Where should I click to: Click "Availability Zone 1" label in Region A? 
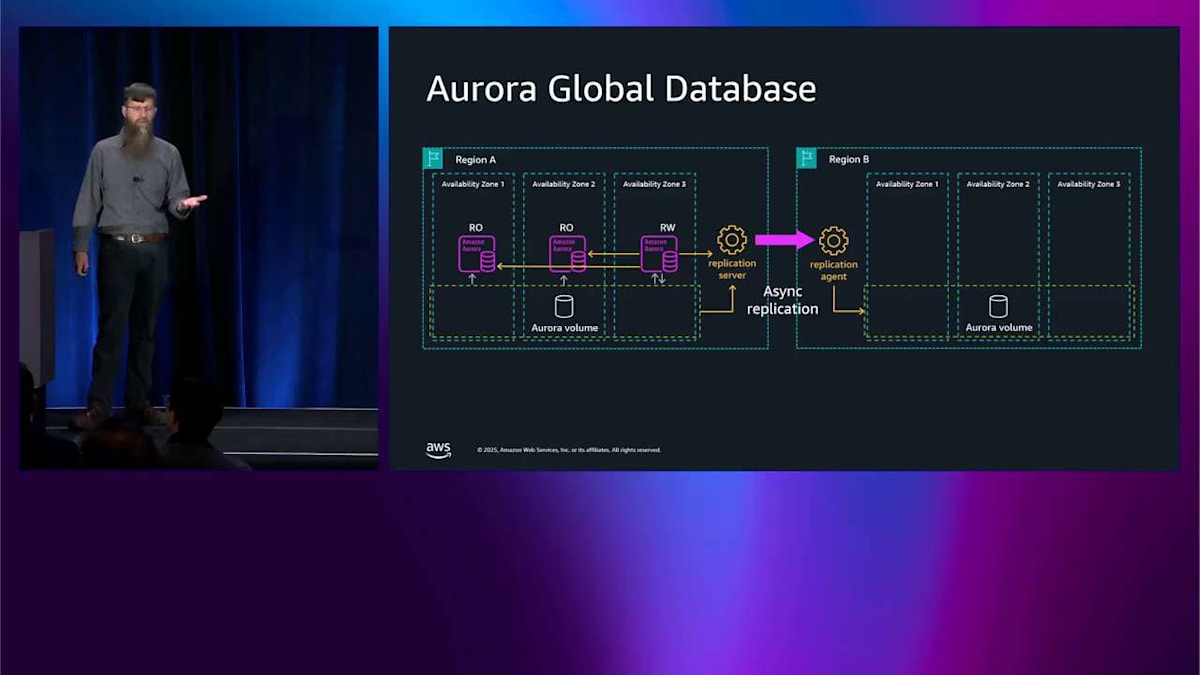click(x=473, y=184)
